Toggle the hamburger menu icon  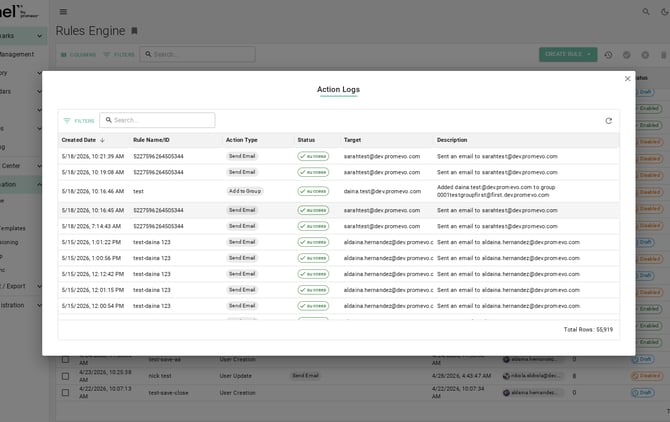tap(63, 12)
